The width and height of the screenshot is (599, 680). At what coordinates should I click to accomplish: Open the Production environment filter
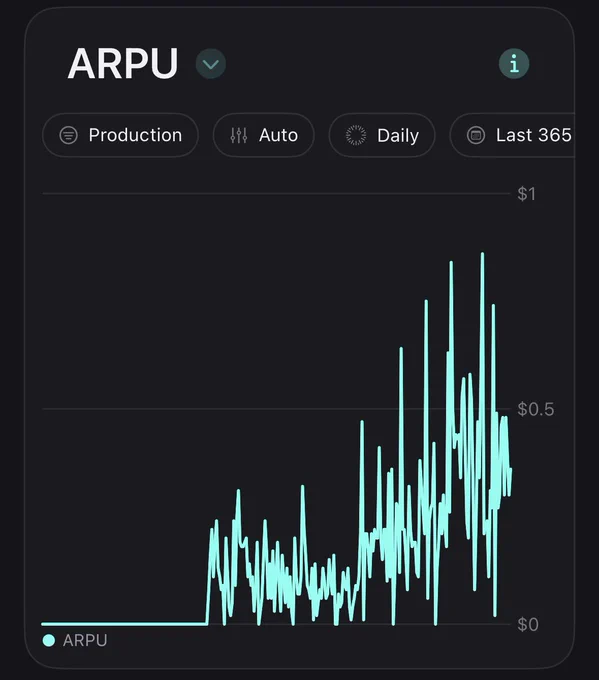[x=121, y=135]
